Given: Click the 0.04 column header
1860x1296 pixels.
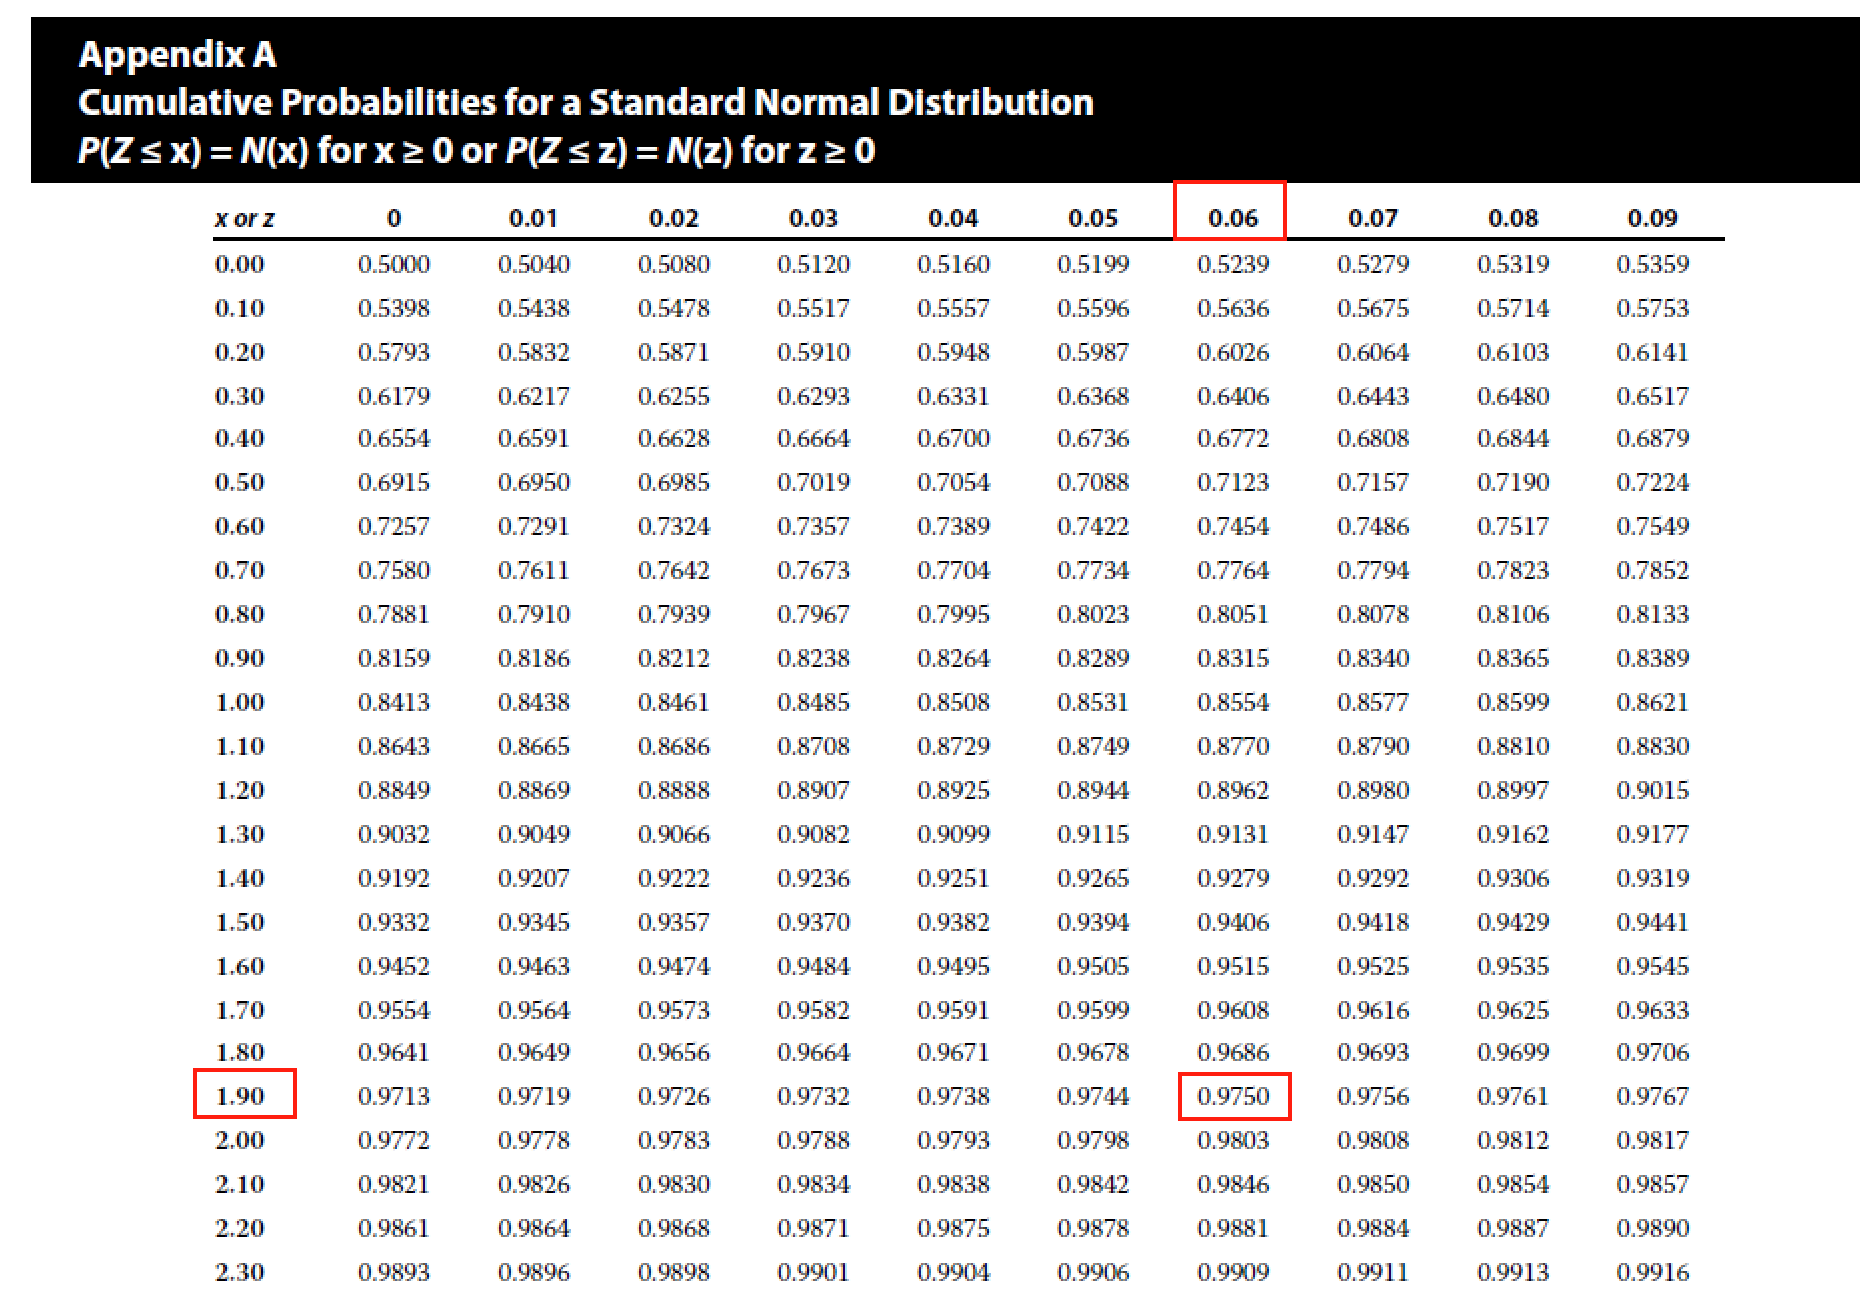Looking at the screenshot, I should point(953,218).
